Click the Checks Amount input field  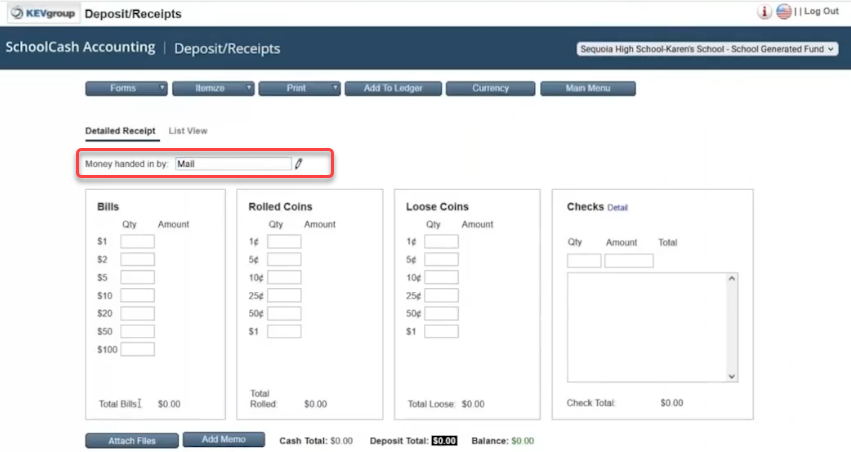coord(629,261)
